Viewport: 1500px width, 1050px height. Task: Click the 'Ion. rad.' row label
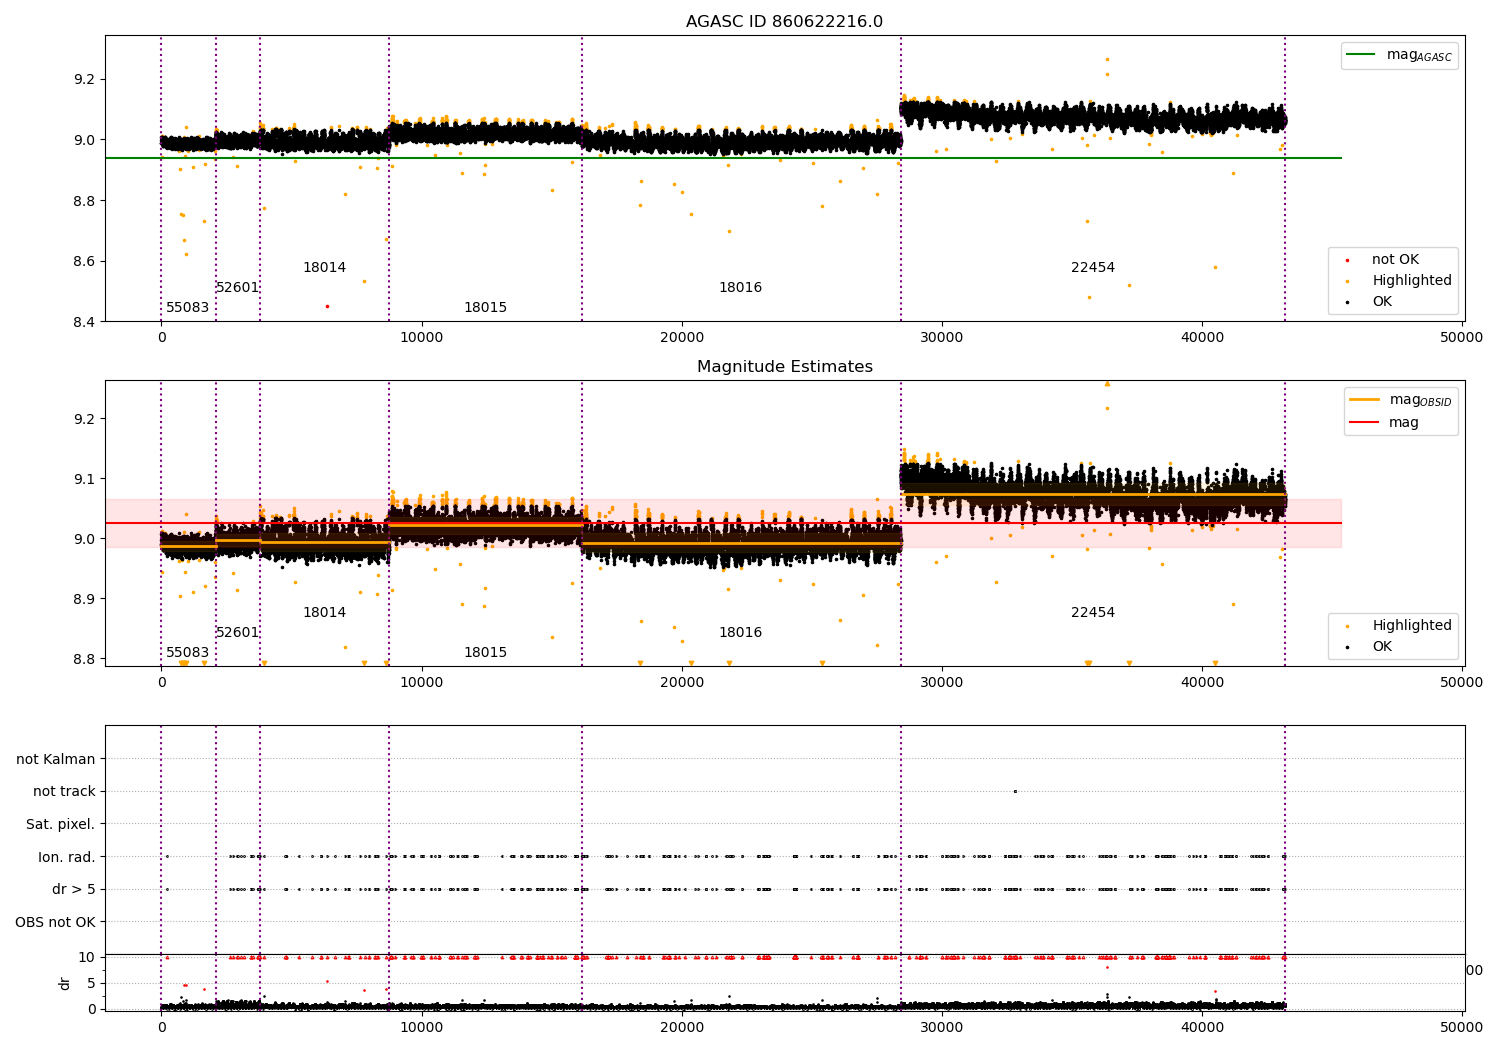tap(67, 857)
